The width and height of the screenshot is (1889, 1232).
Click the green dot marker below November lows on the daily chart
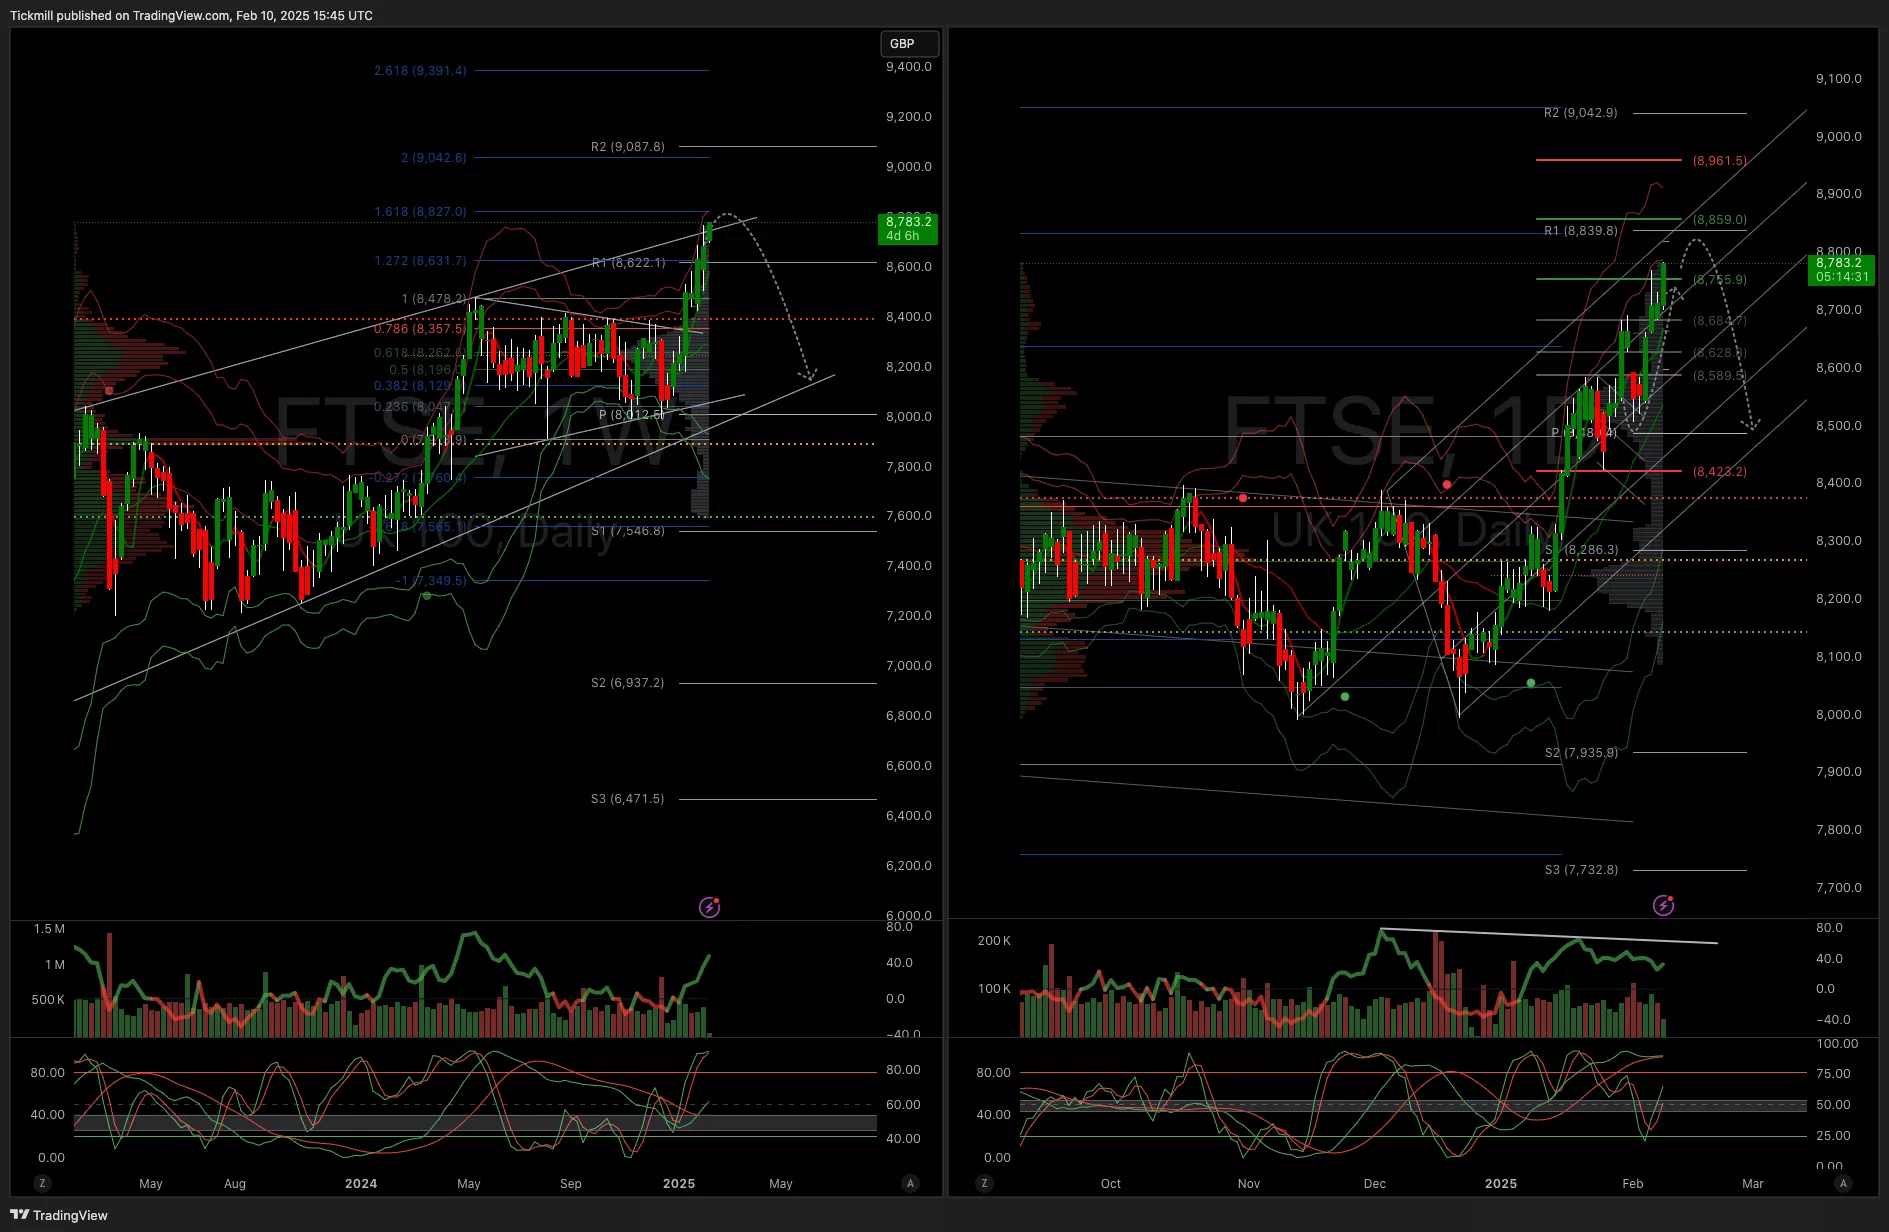click(x=1345, y=696)
